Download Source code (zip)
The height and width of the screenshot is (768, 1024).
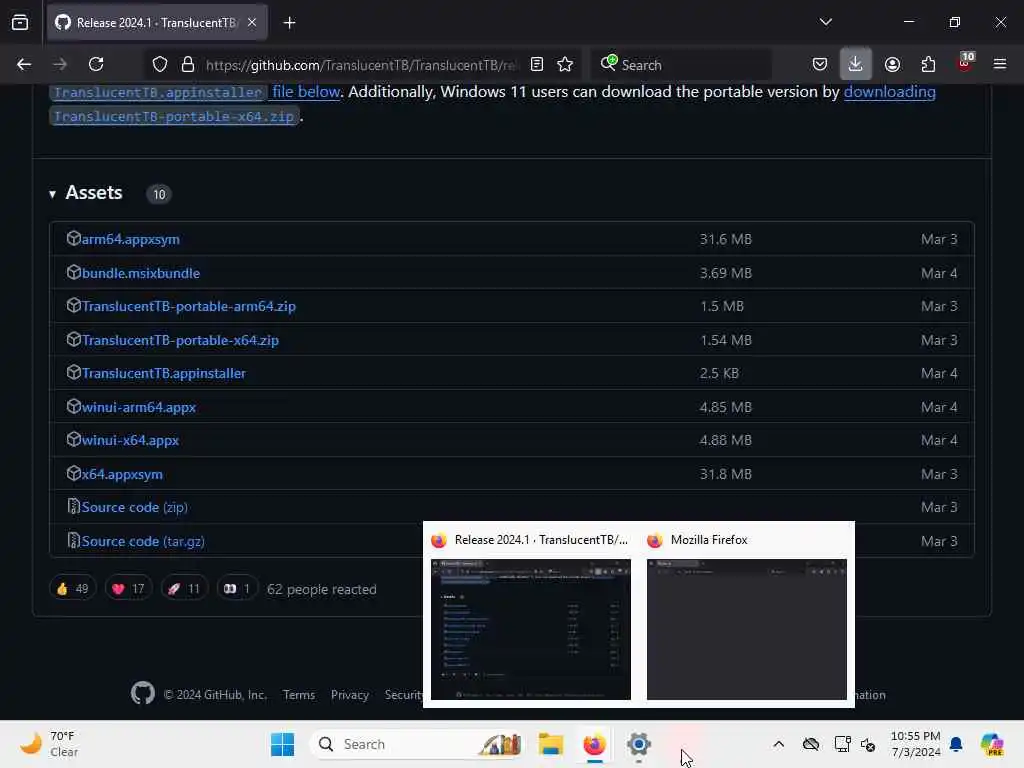pyautogui.click(x=135, y=507)
